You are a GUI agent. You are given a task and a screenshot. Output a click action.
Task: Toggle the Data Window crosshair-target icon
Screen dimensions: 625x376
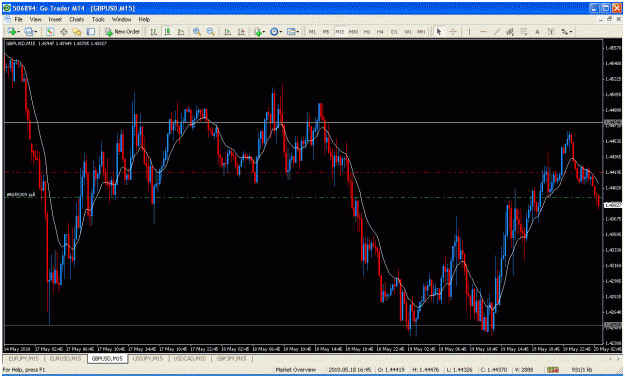pos(63,31)
